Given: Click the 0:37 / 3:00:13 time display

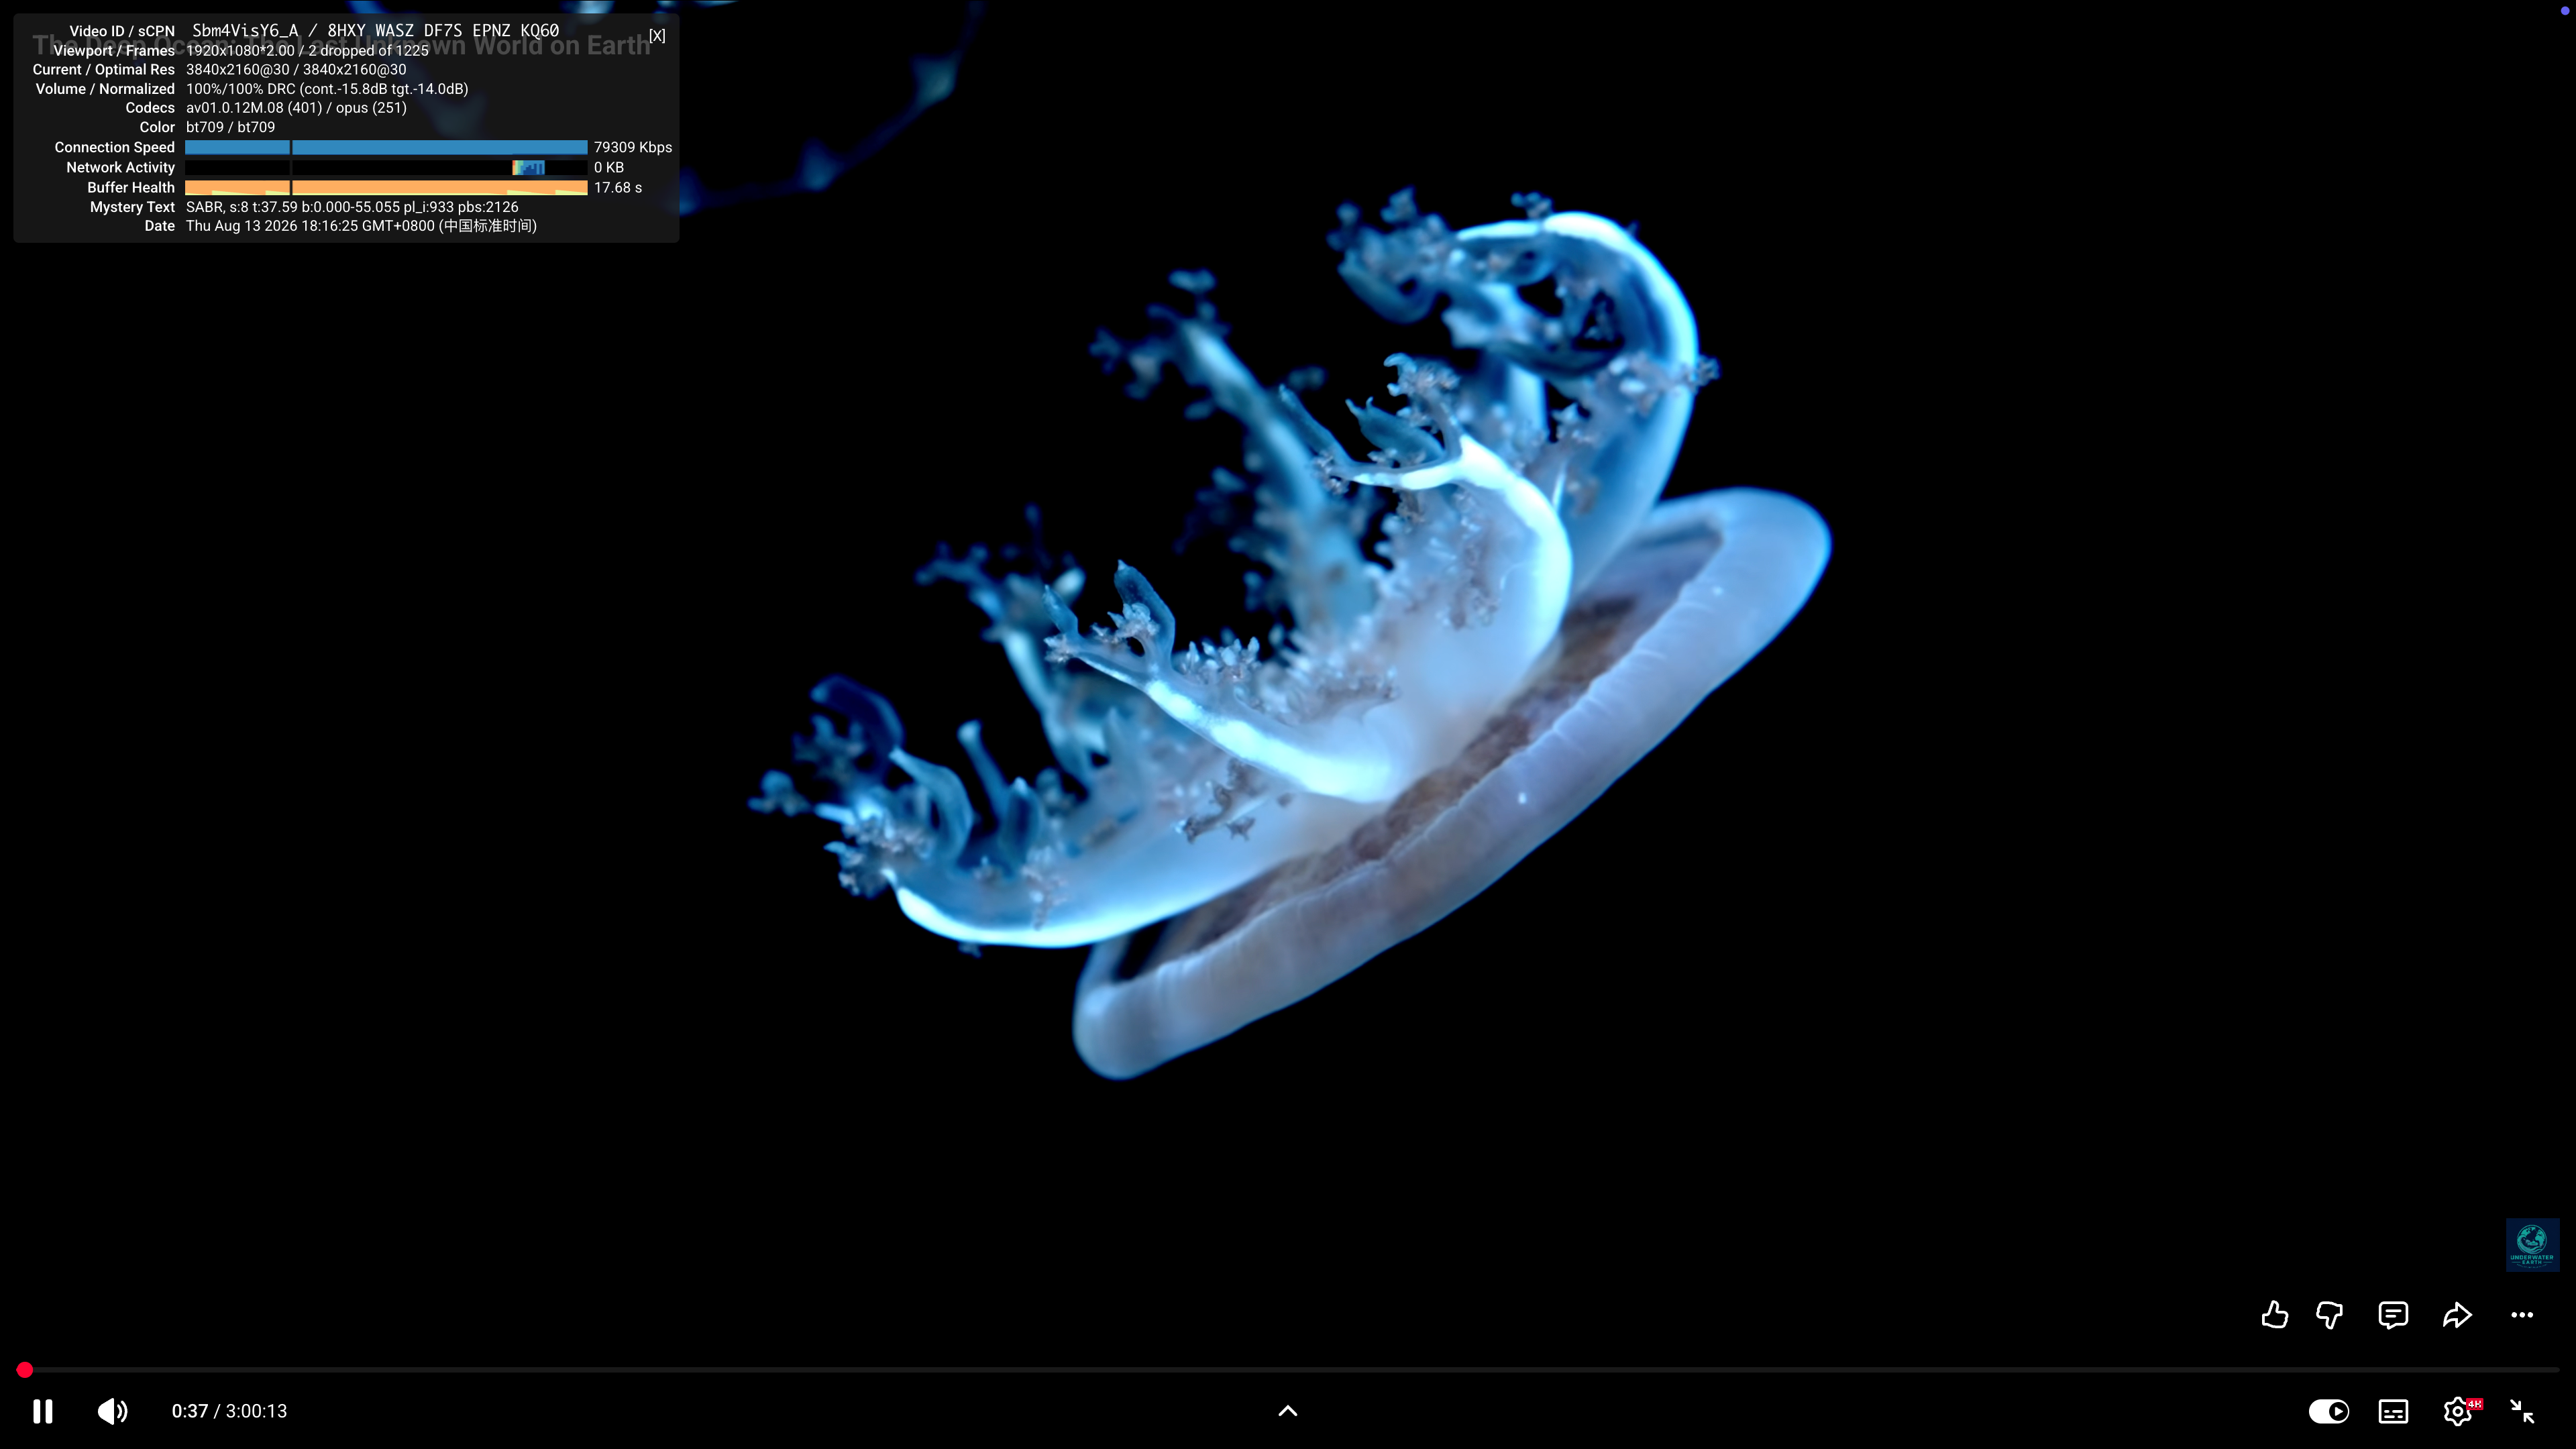Looking at the screenshot, I should (x=229, y=1411).
